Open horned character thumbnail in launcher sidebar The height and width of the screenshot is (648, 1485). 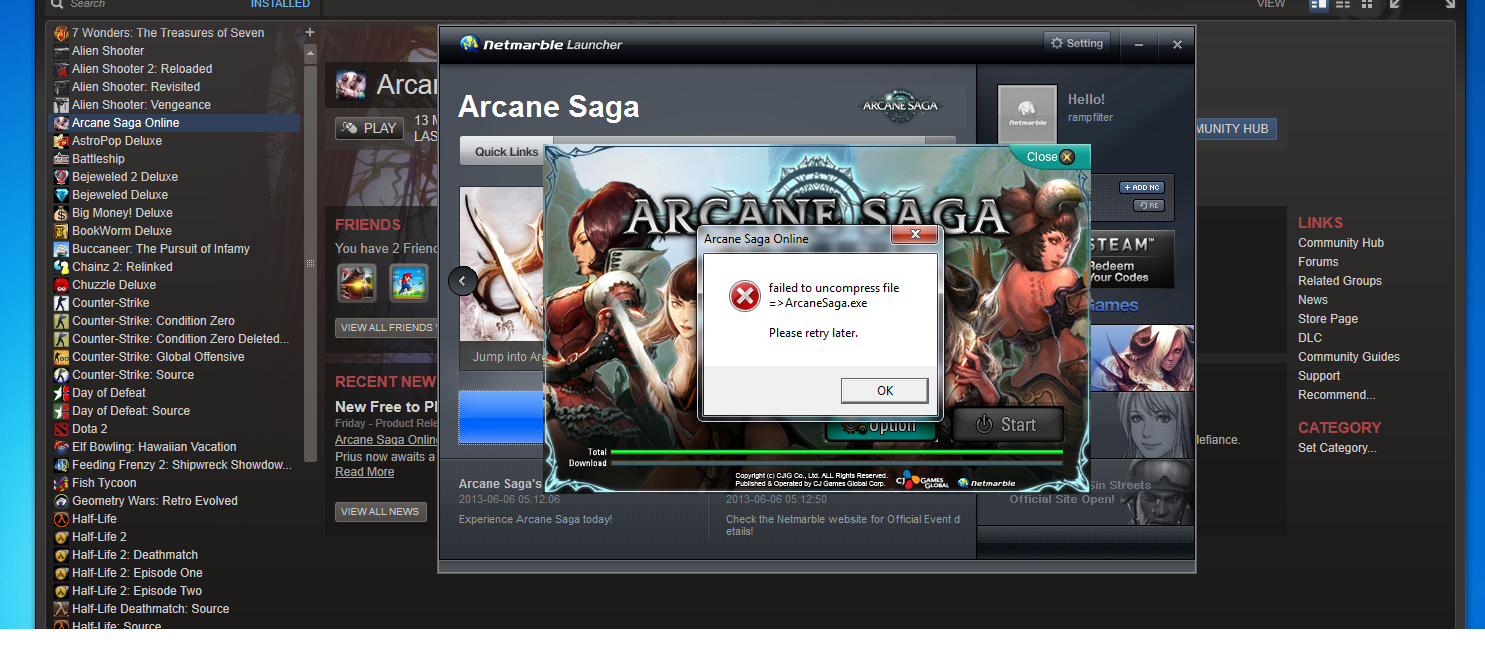coord(1140,357)
